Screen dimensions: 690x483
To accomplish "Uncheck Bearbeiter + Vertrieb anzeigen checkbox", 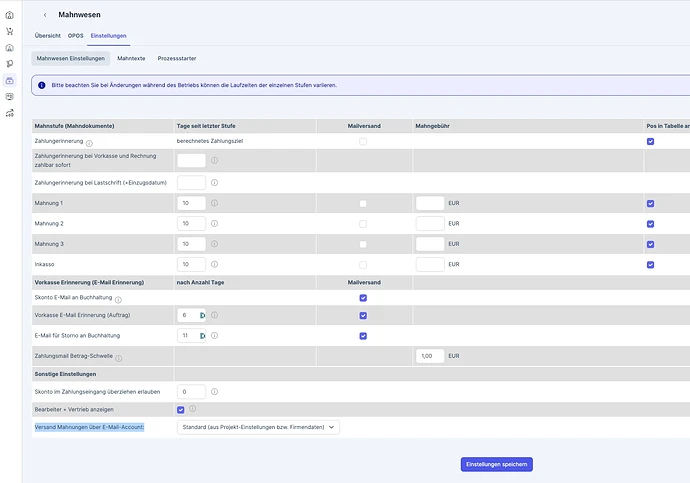I will [181, 410].
